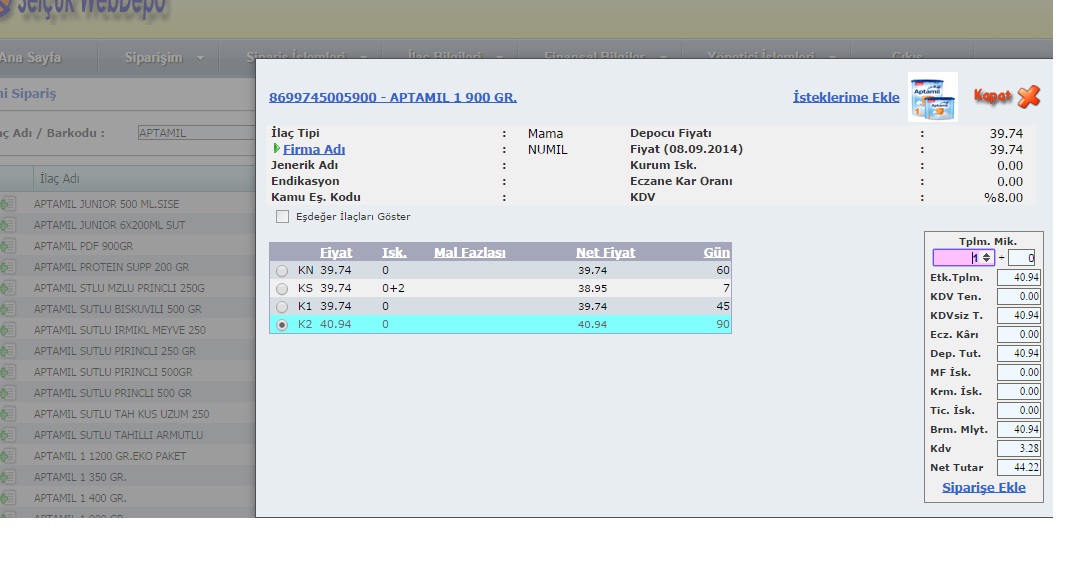This screenshot has width=1066, height=571.
Task: Click the KDV rate value %8.00
Action: [1003, 198]
